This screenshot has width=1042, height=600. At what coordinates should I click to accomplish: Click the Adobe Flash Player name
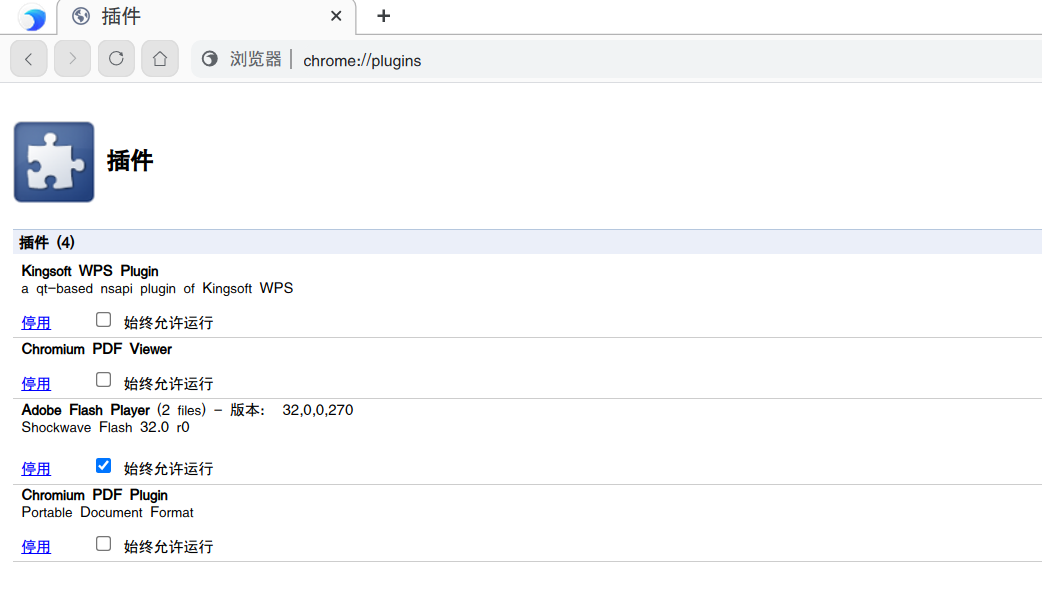coord(86,411)
